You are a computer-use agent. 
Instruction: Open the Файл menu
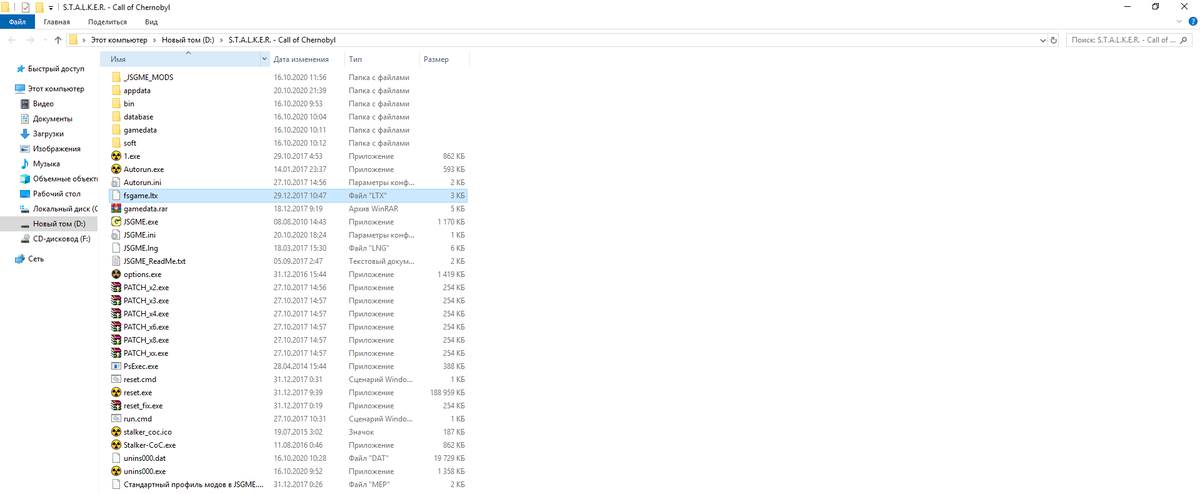point(17,21)
